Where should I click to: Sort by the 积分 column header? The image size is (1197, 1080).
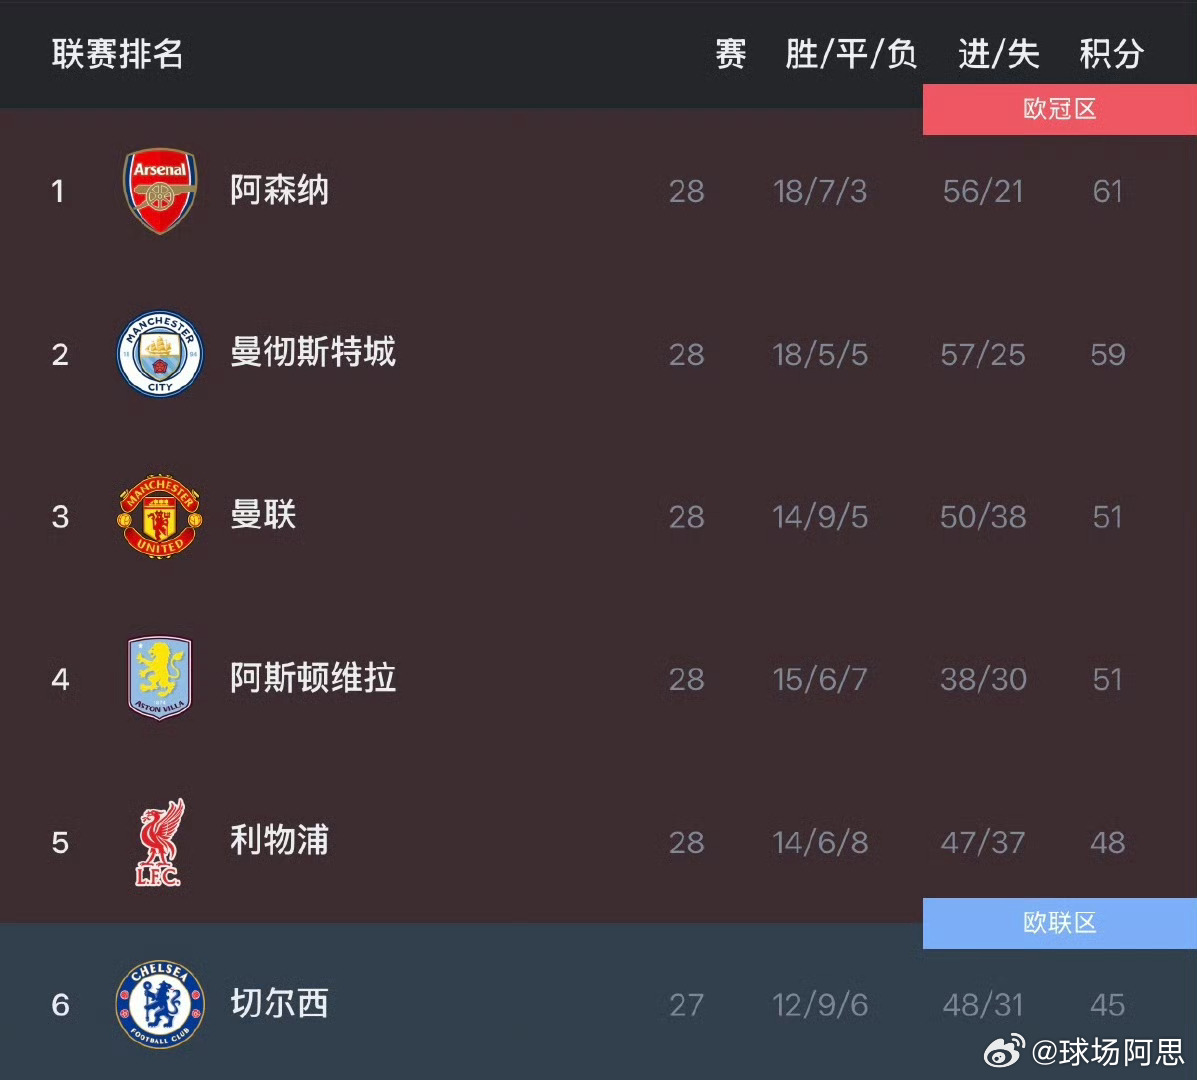1112,53
